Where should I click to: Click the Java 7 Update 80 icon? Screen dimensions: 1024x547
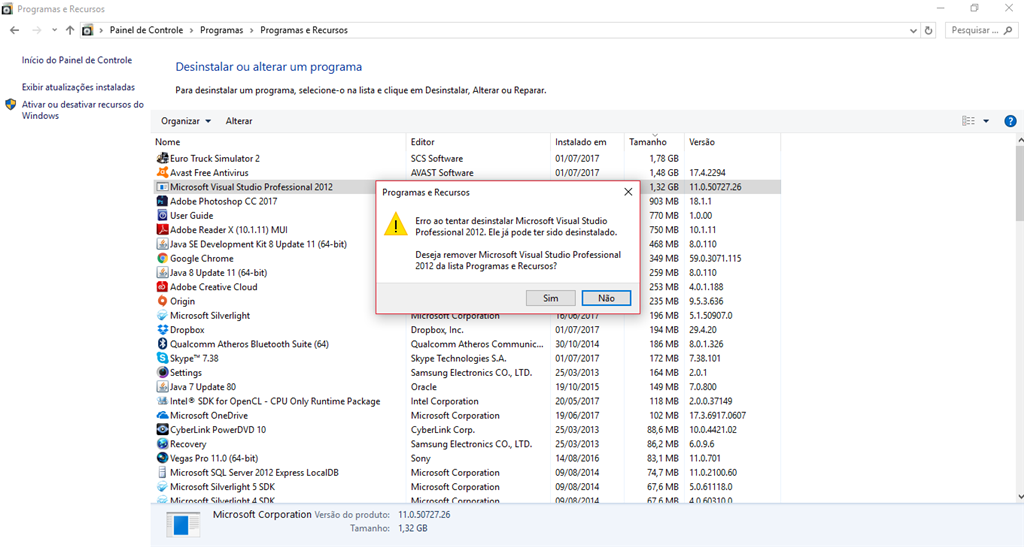coord(162,387)
